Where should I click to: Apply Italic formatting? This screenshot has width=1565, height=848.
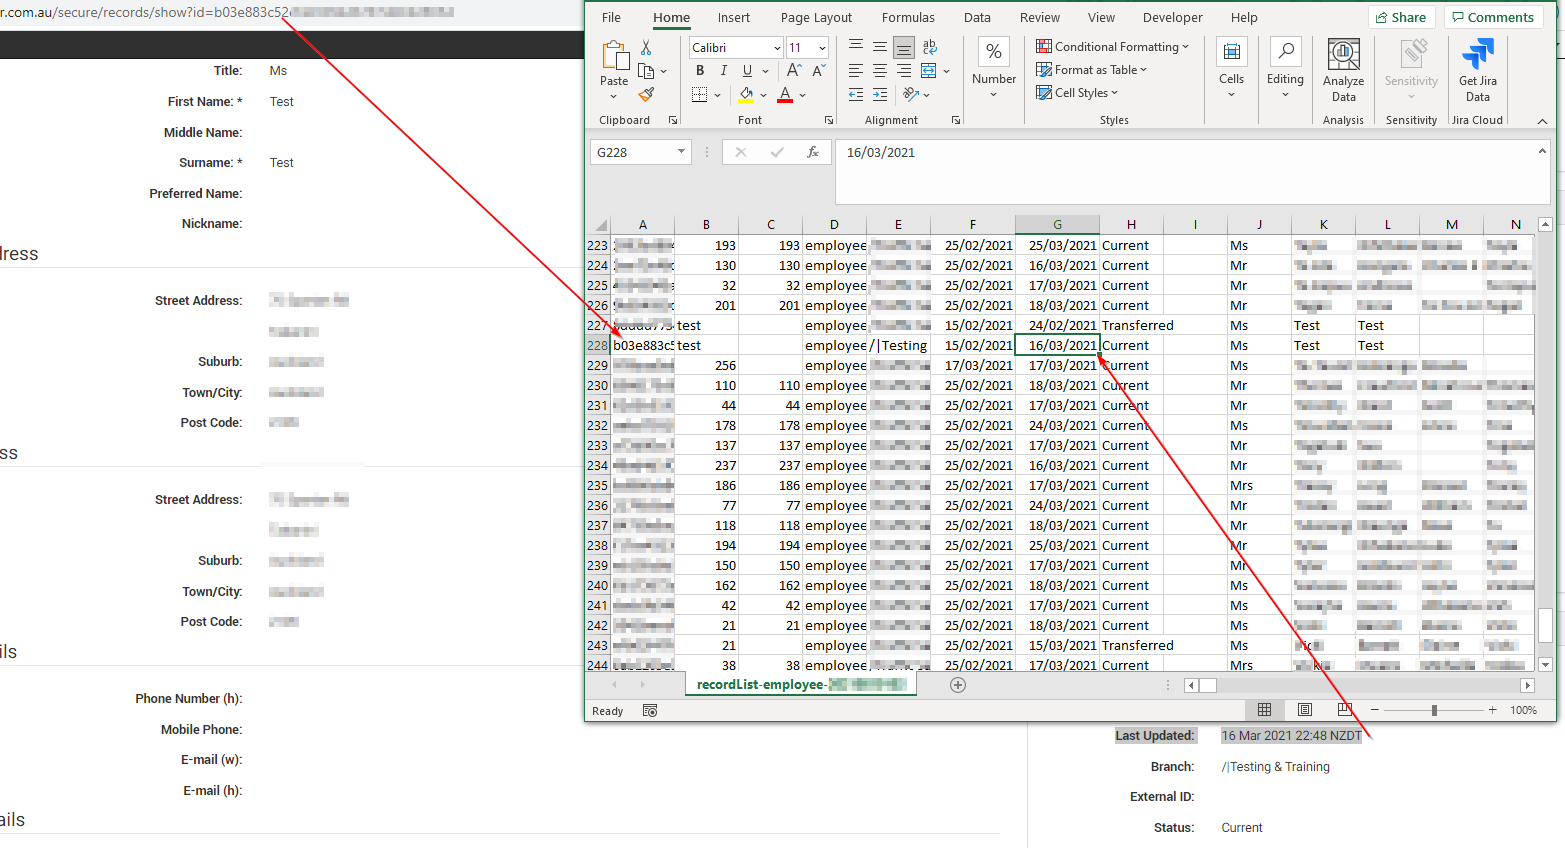pyautogui.click(x=723, y=71)
